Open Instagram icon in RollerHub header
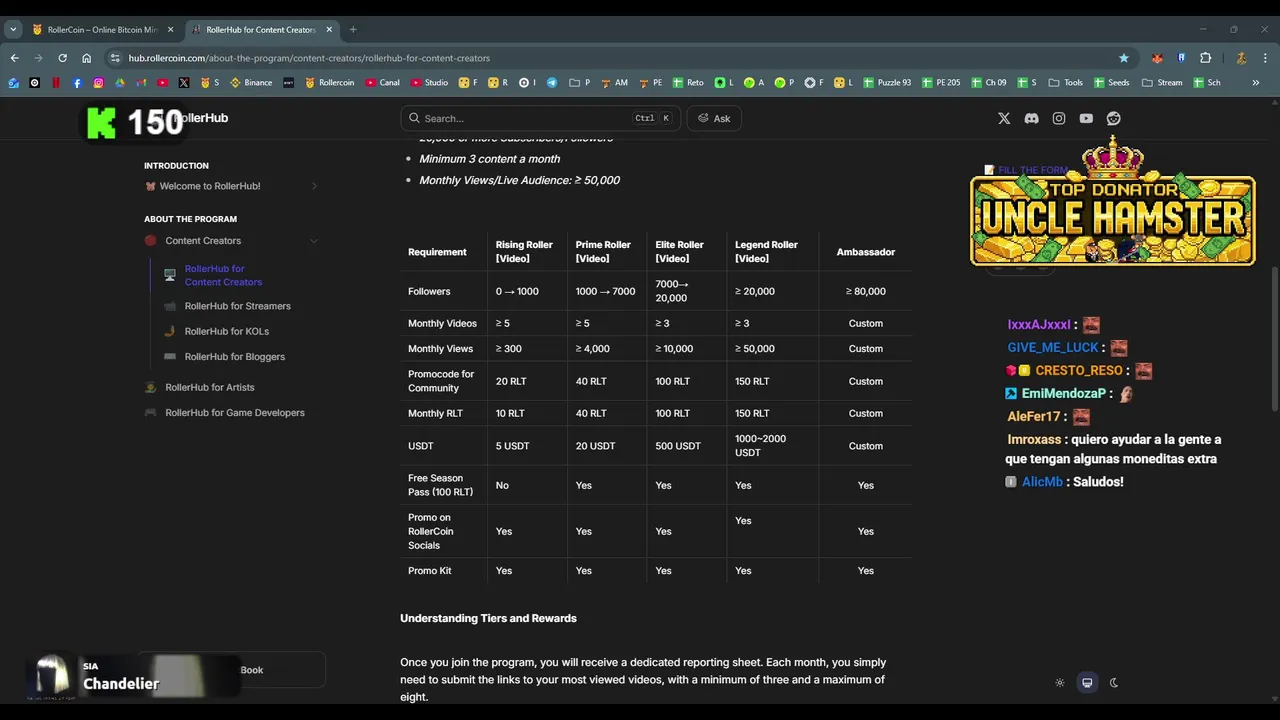Screen dimensions: 1280x720 pos(1059,118)
